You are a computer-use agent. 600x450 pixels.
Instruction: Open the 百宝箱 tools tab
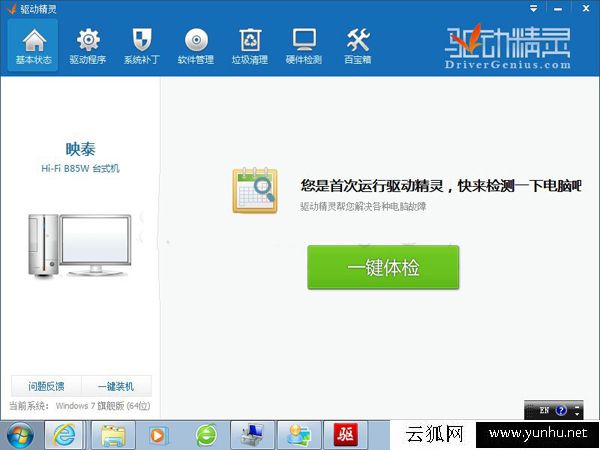(x=357, y=45)
